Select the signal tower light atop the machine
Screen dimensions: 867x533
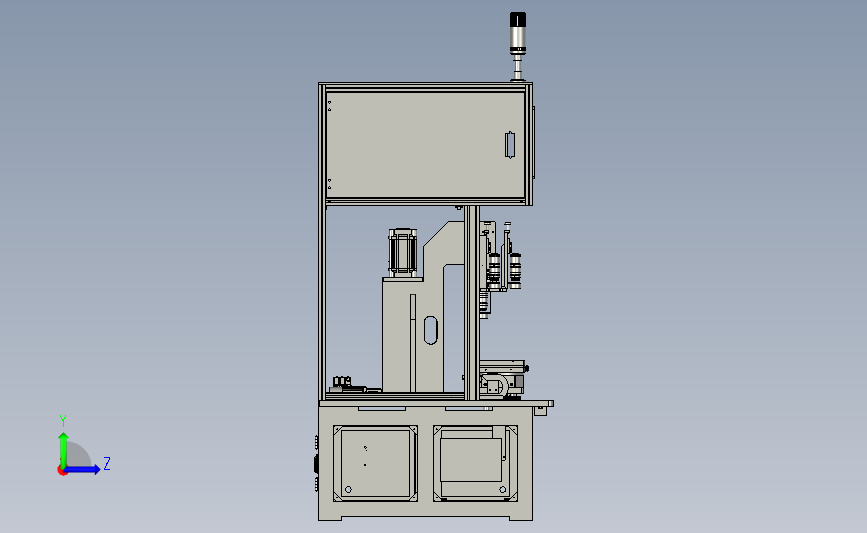518,46
